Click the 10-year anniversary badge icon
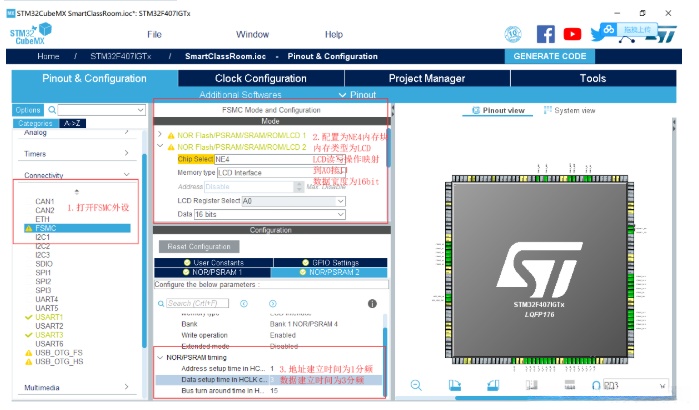Screen dimensions: 699x410 point(513,34)
